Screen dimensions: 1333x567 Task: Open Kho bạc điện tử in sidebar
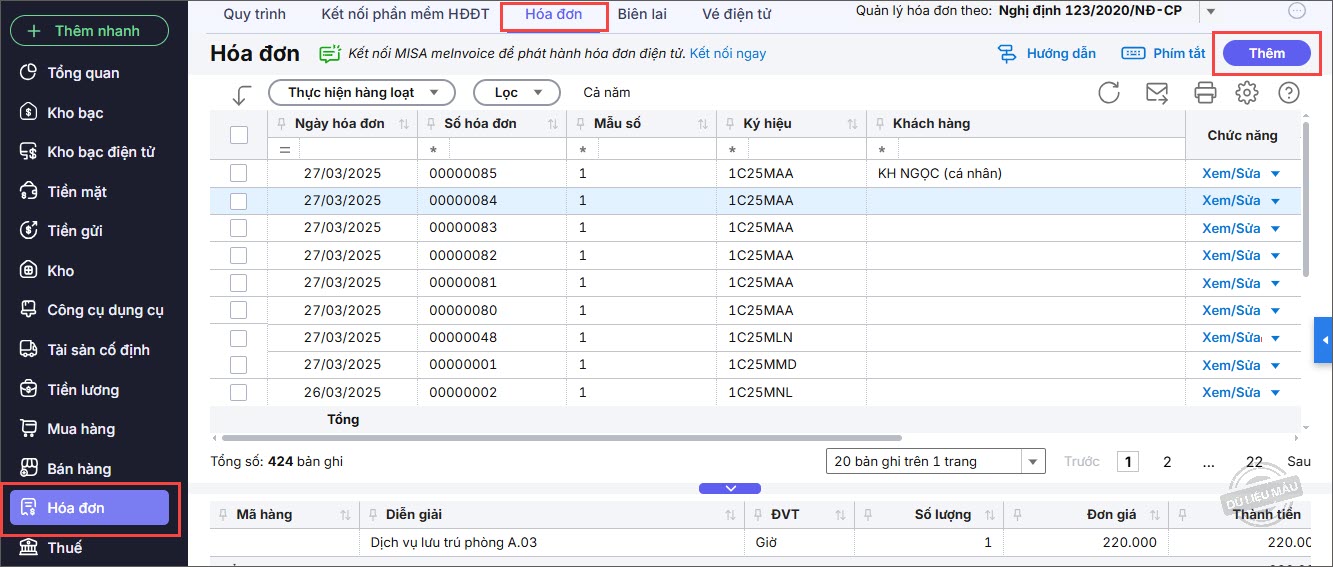(x=100, y=152)
